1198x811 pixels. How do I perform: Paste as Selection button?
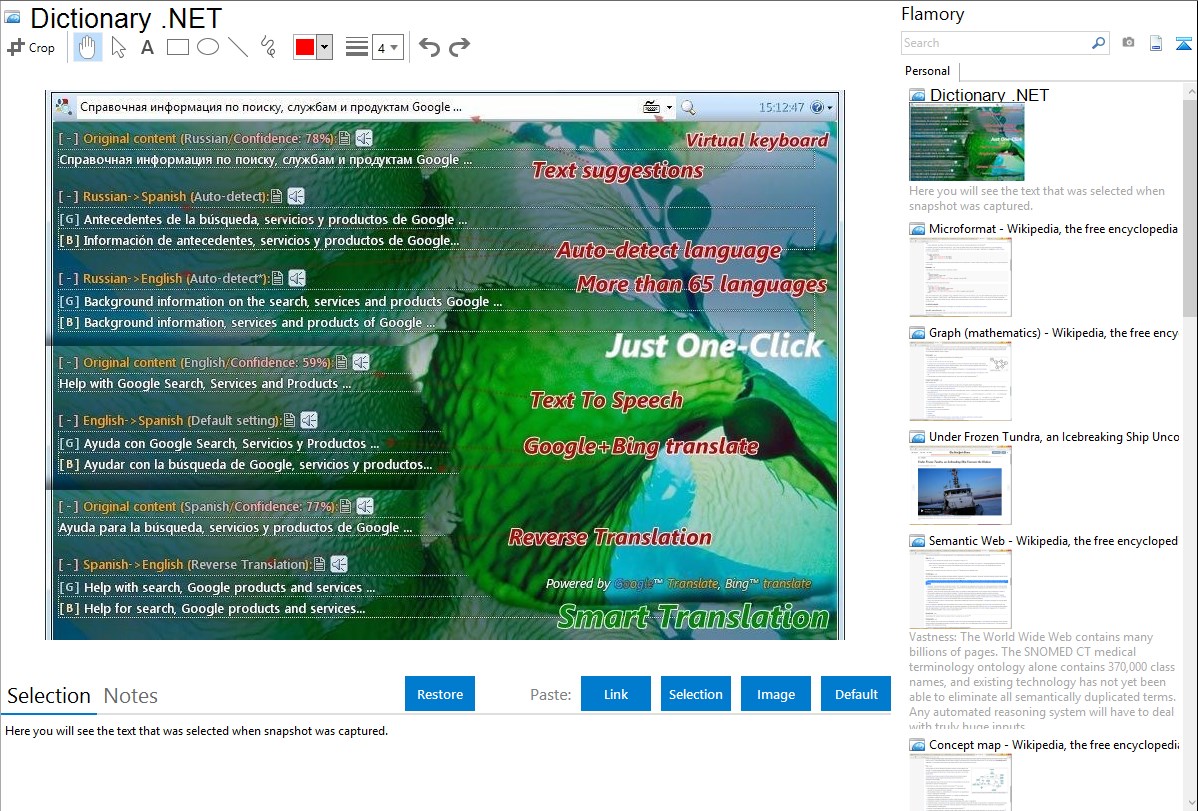click(695, 694)
